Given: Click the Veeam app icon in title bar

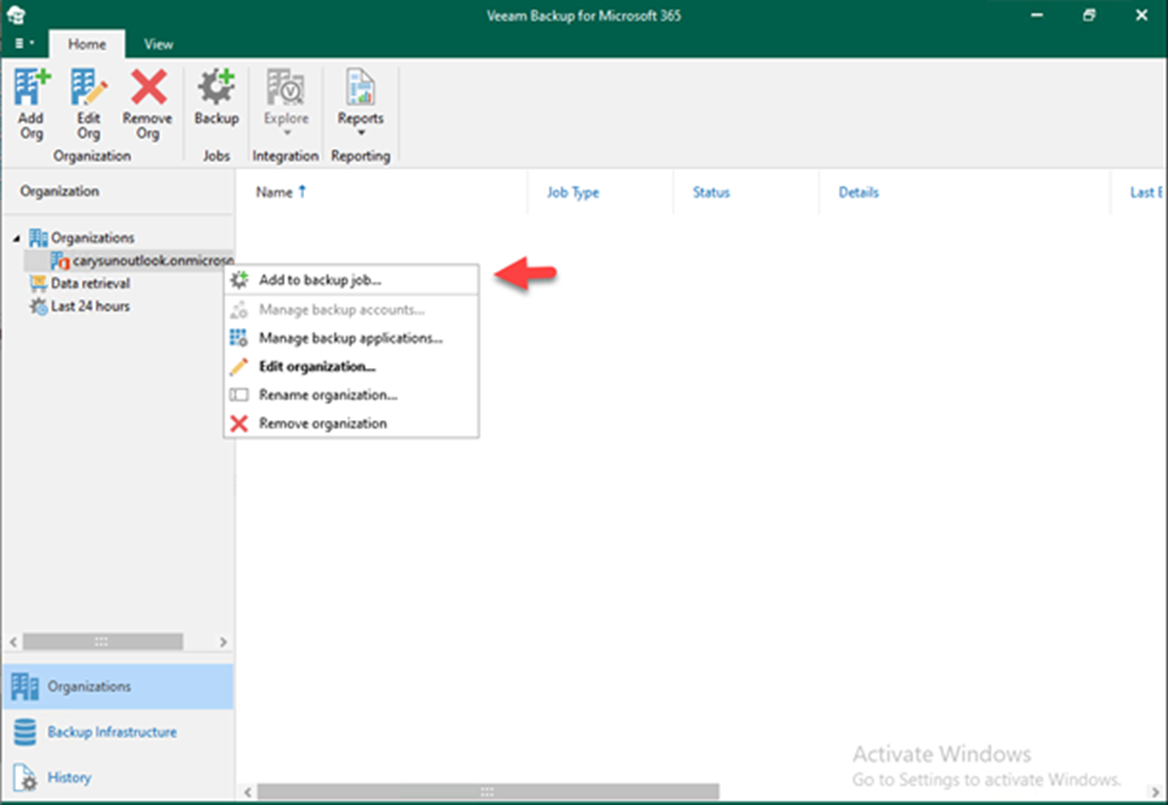Looking at the screenshot, I should [16, 15].
